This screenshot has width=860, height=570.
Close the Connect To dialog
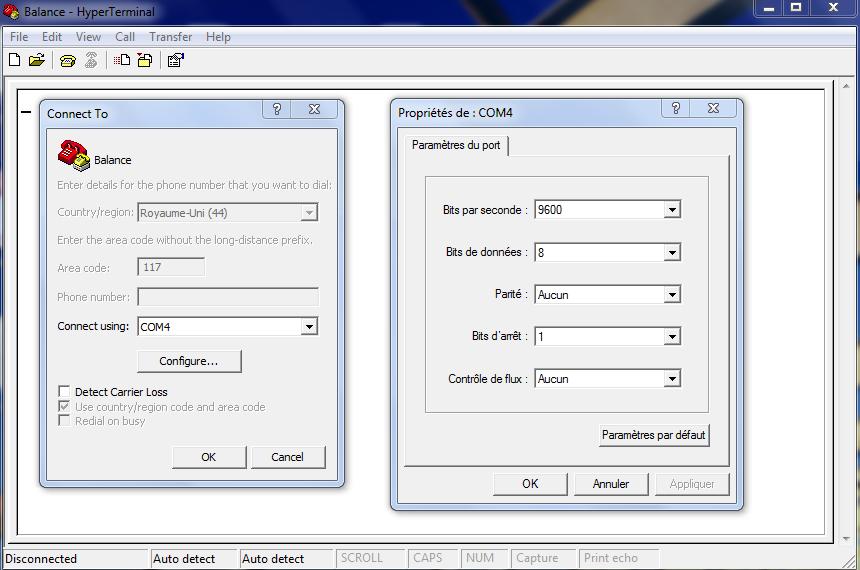pyautogui.click(x=314, y=109)
